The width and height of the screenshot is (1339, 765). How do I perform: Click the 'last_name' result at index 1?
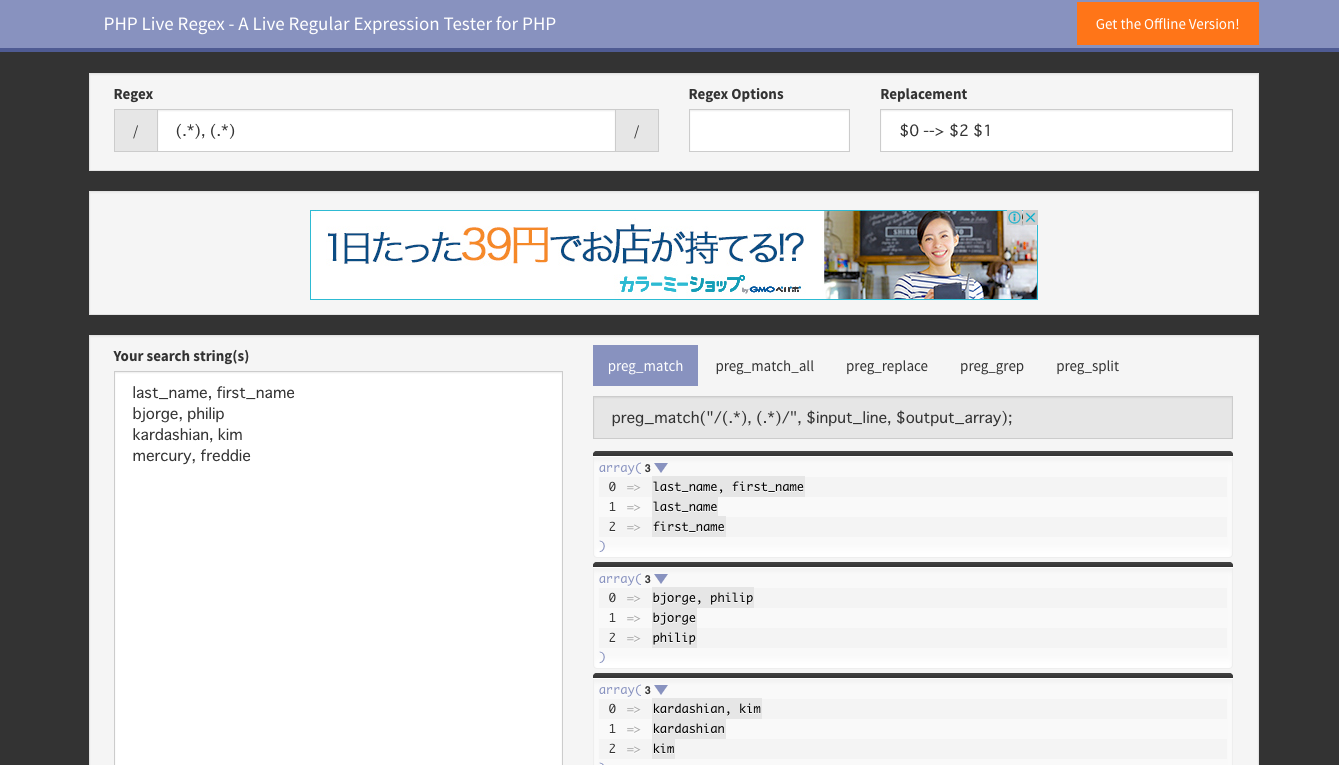tap(685, 507)
